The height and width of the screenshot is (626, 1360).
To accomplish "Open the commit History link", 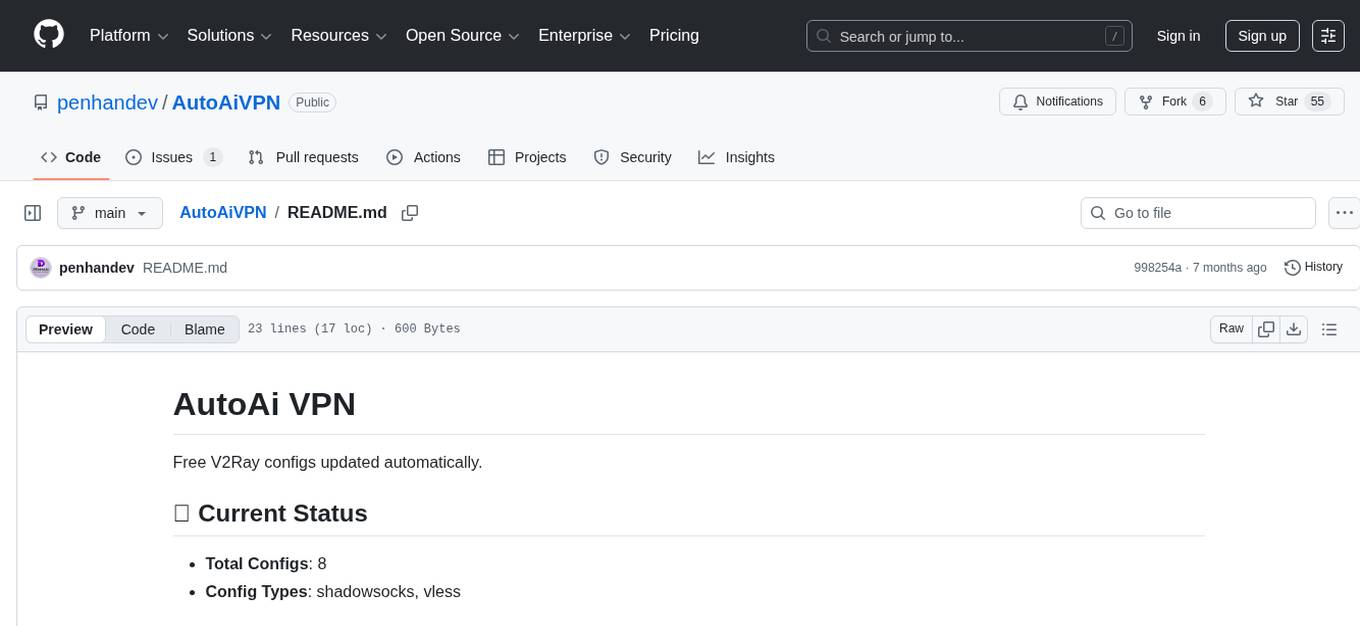I will [1313, 267].
